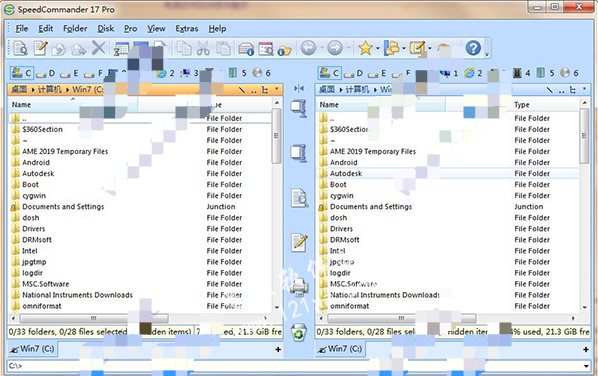Image resolution: width=598 pixels, height=376 pixels.
Task: Sort right panel by Type header
Action: (522, 104)
